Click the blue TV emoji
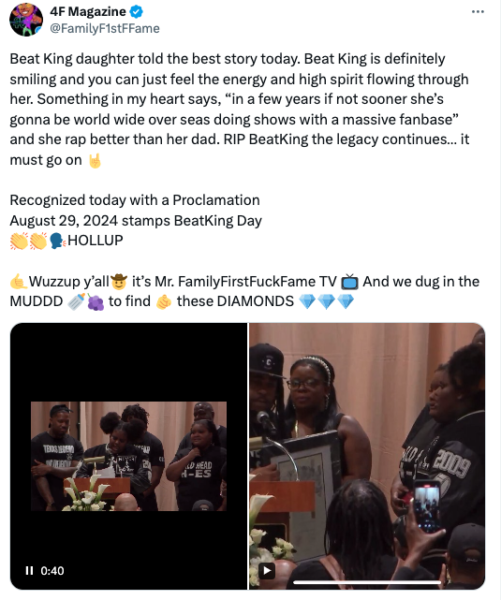 (349, 282)
